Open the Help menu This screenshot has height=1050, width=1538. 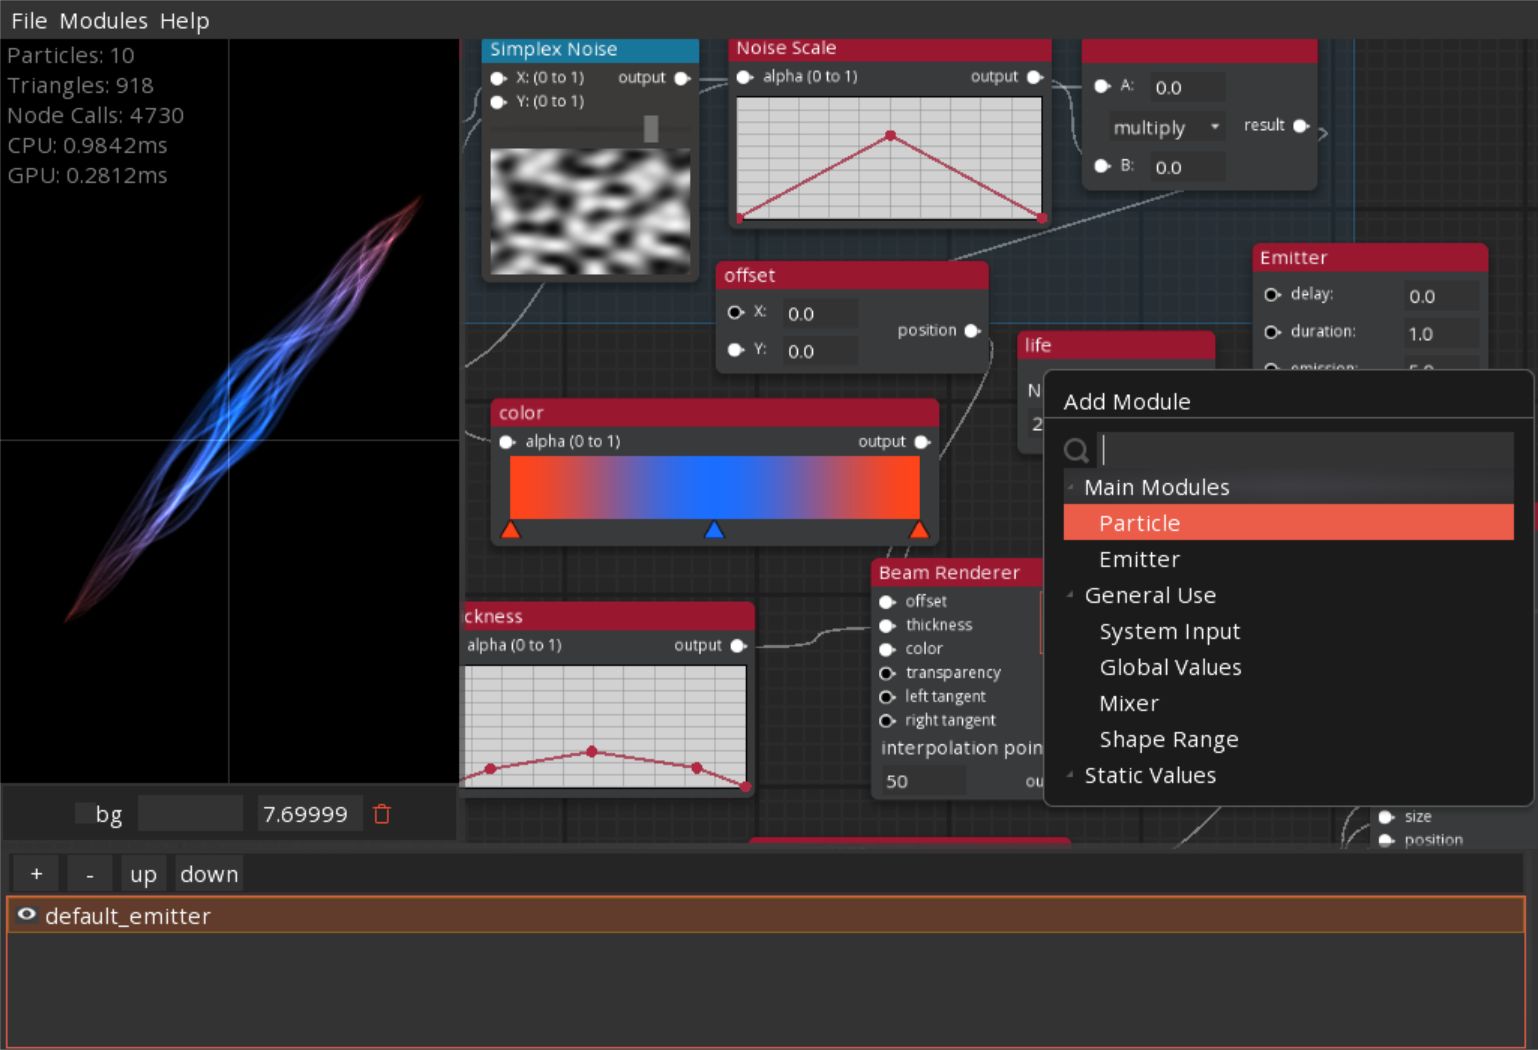[x=185, y=20]
